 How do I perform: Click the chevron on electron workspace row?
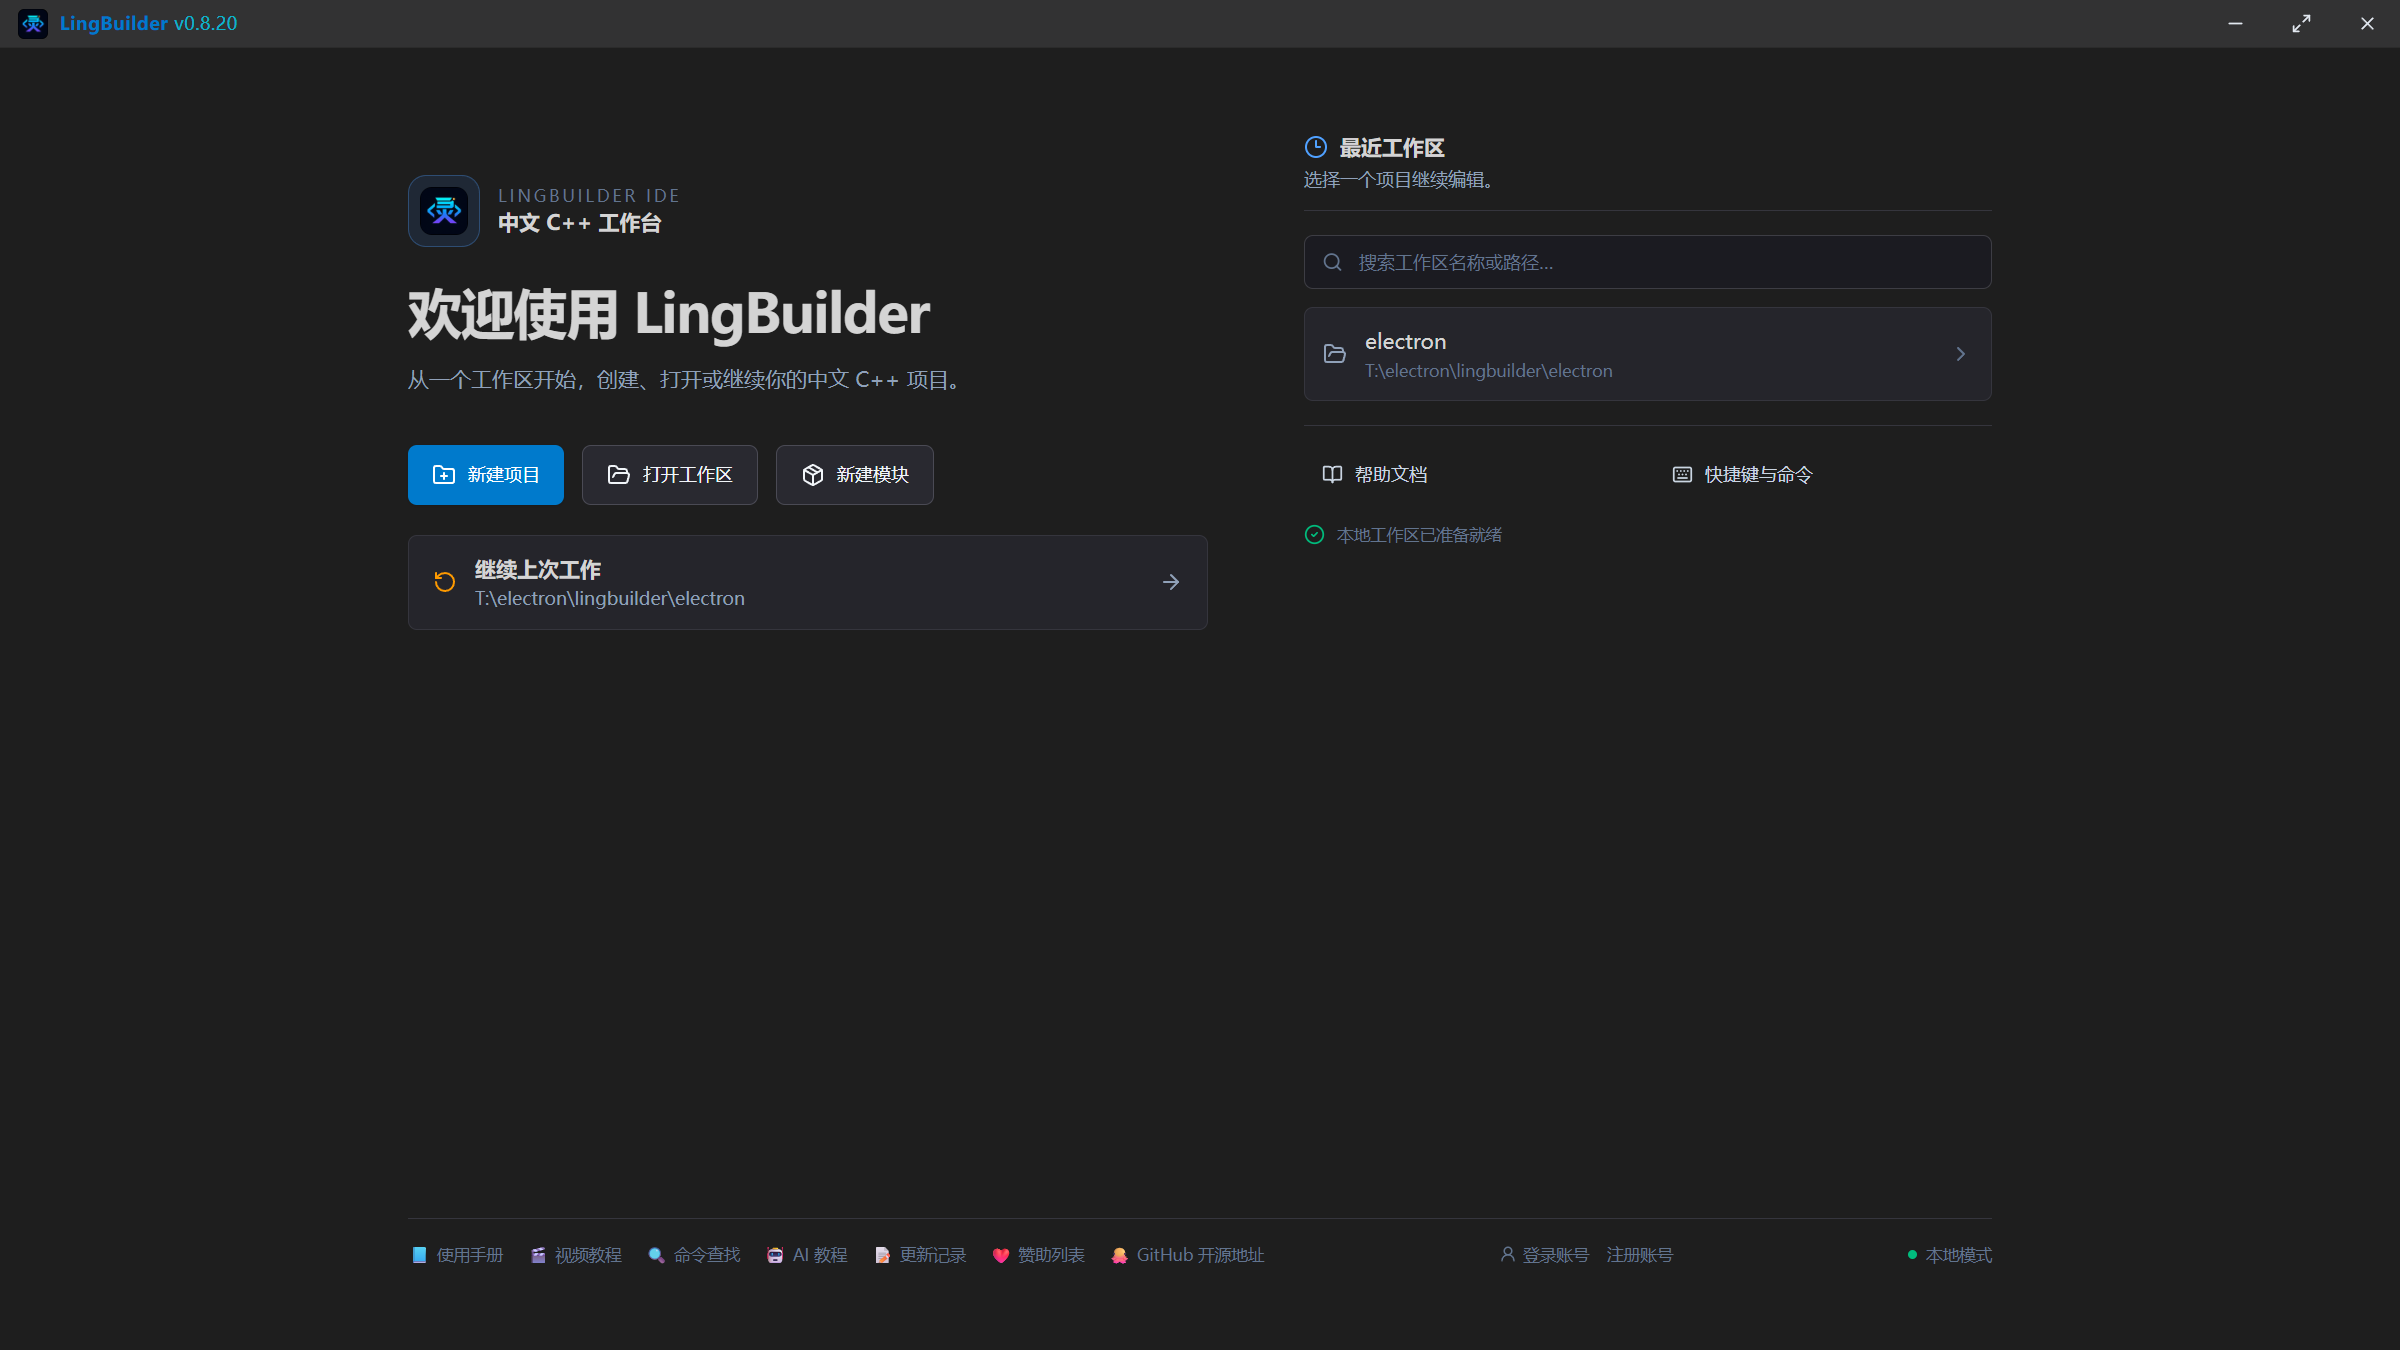click(x=1960, y=354)
